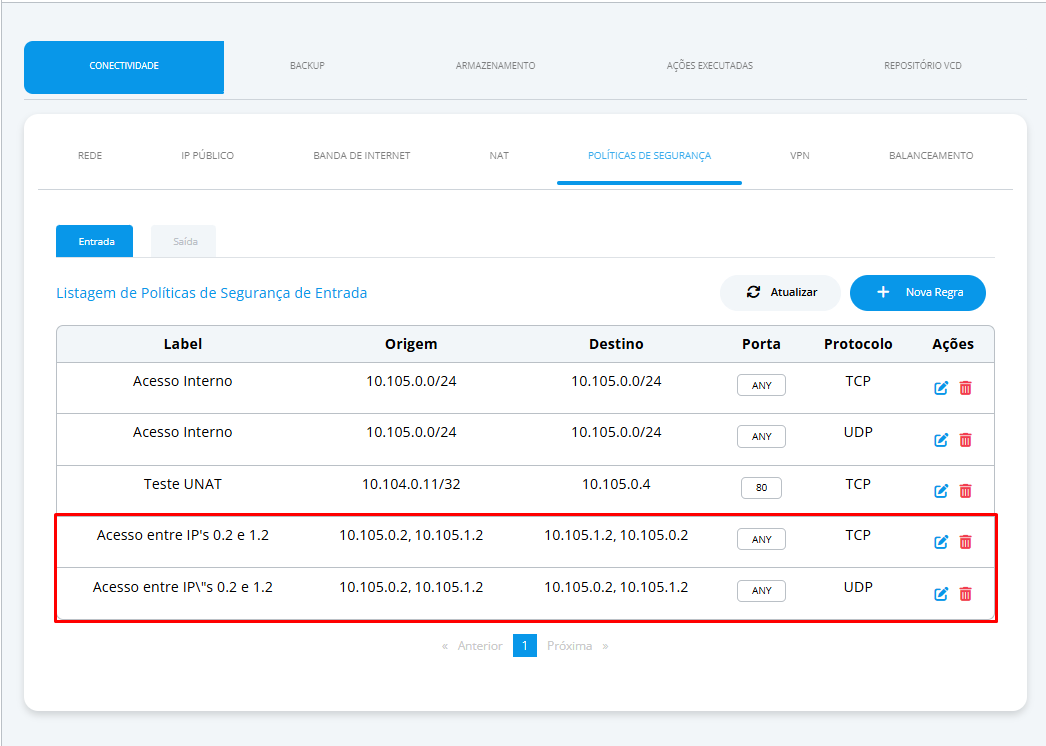The image size is (1046, 746).
Task: Switch to the Backup tab
Action: tap(307, 65)
